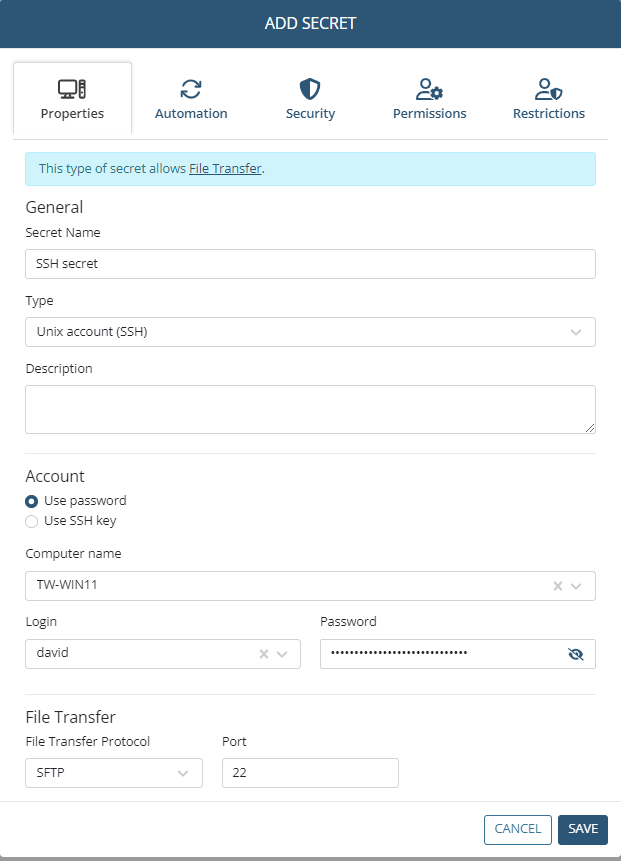Click the Restrictions user-shield icon
The width and height of the screenshot is (621, 861).
coord(549,89)
